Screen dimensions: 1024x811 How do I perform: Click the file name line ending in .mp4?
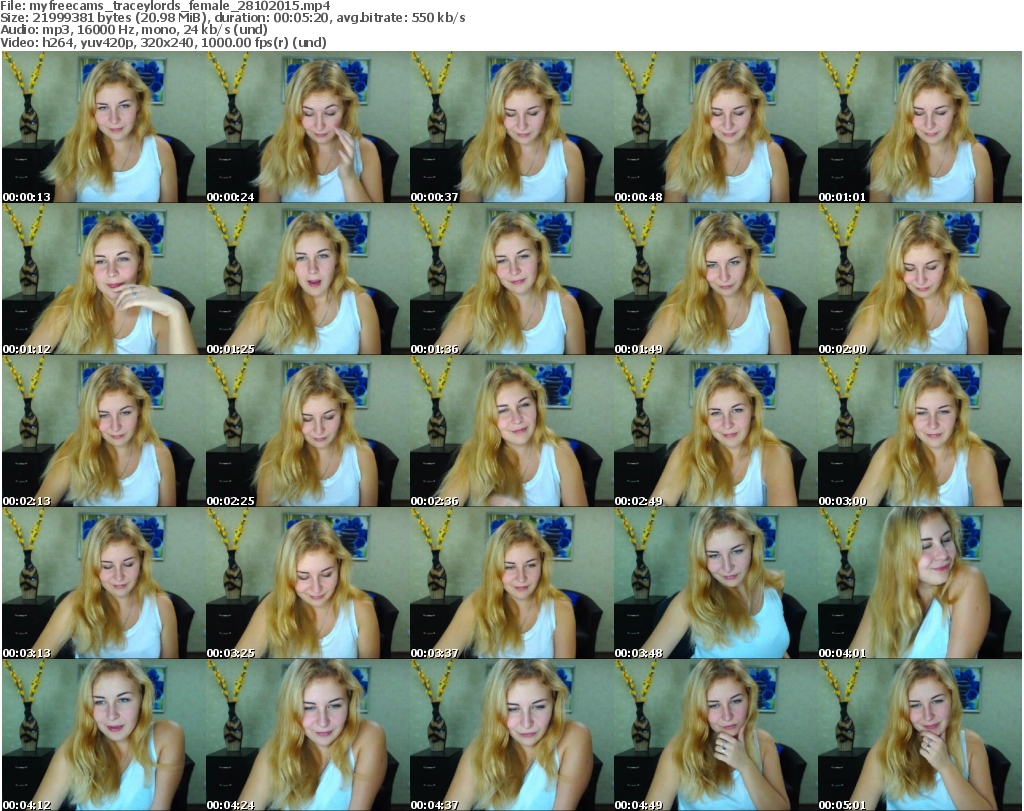pos(165,6)
